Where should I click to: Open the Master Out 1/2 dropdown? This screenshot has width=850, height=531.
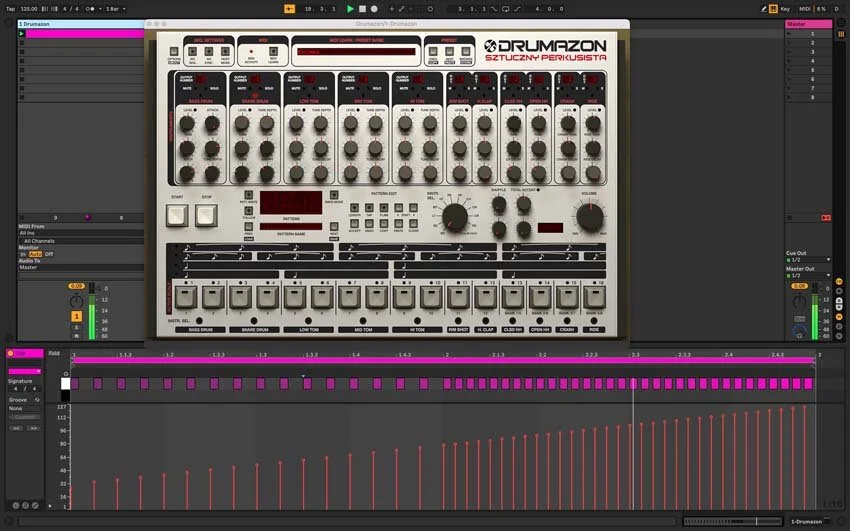(x=808, y=275)
